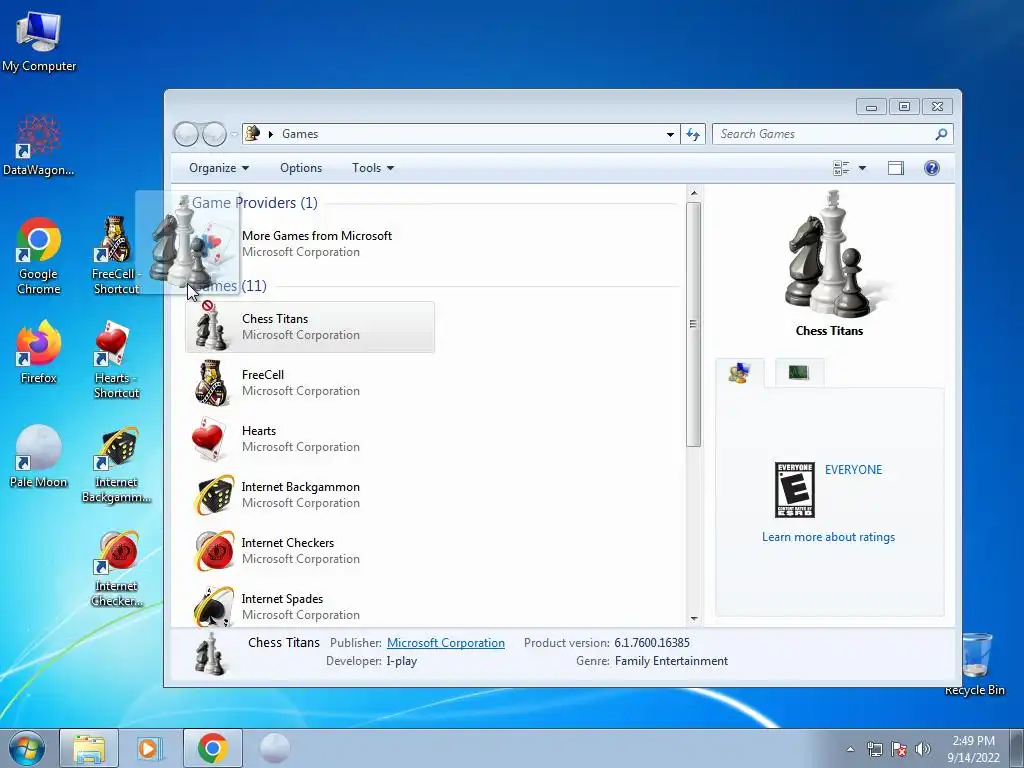The height and width of the screenshot is (768, 1024).
Task: Open the Options menu item
Action: tap(301, 168)
